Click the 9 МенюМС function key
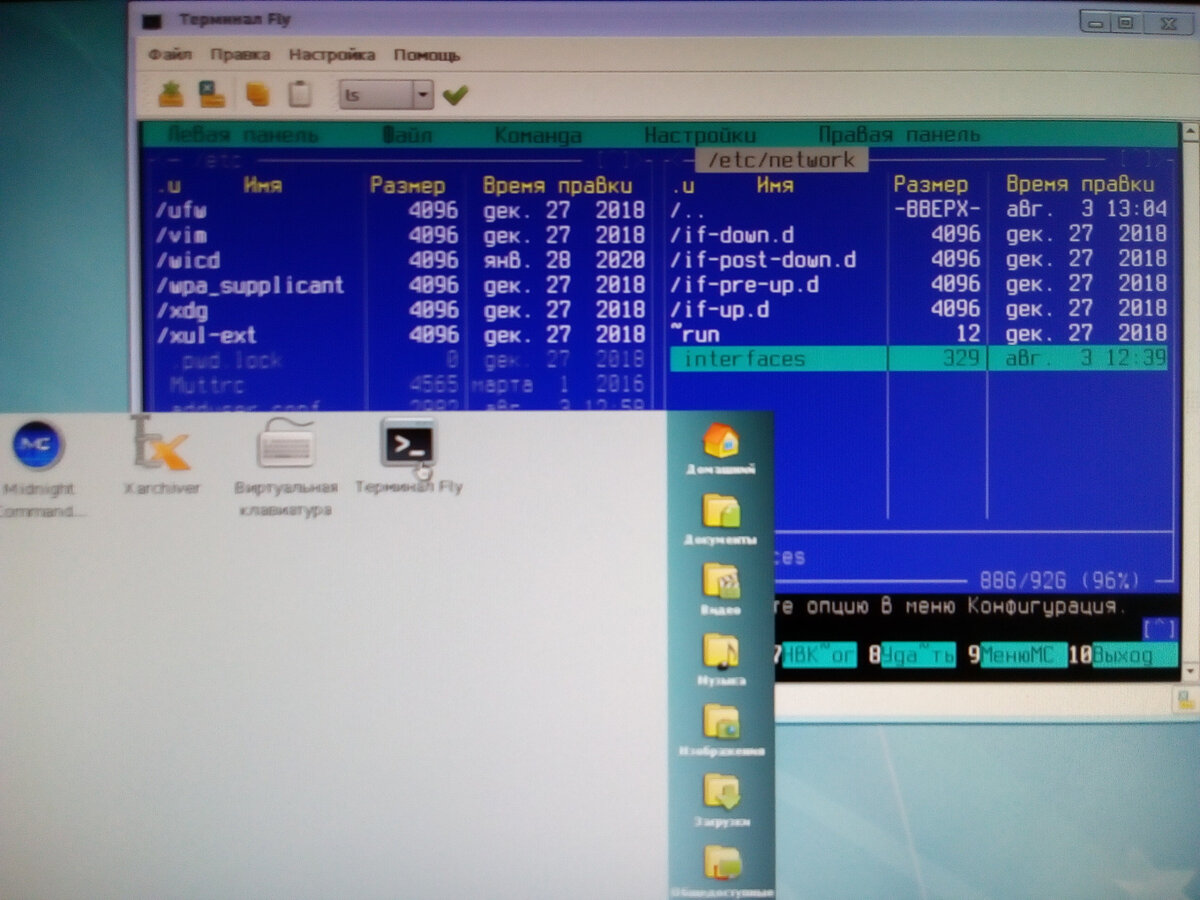Viewport: 1200px width, 900px height. 1017,656
